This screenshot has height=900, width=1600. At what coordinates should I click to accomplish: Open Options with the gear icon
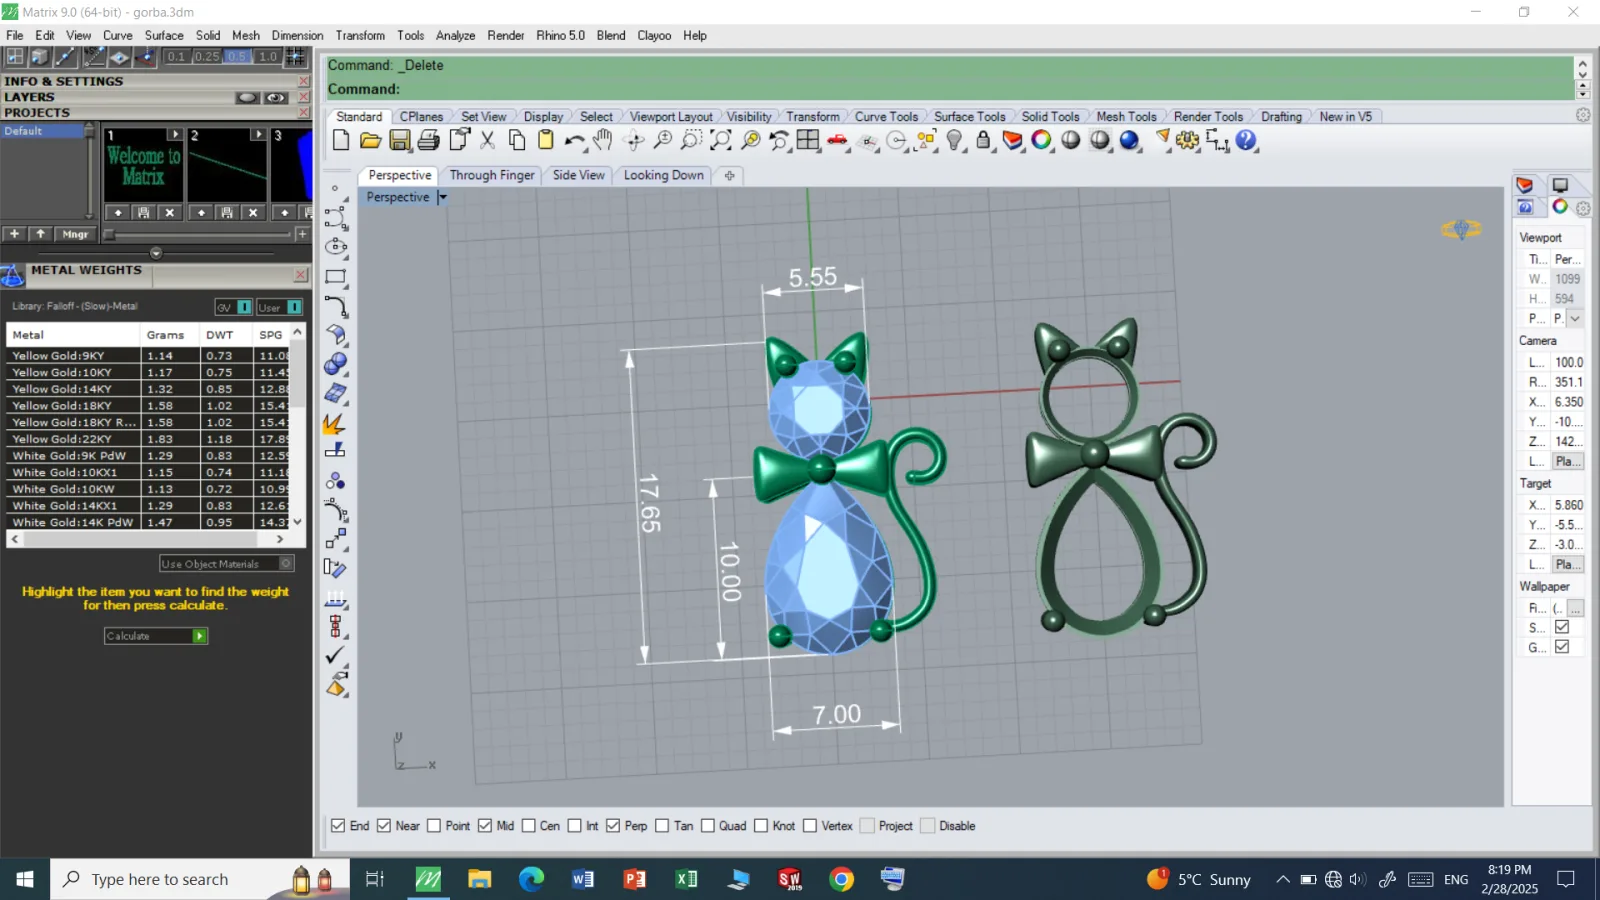pos(1187,140)
